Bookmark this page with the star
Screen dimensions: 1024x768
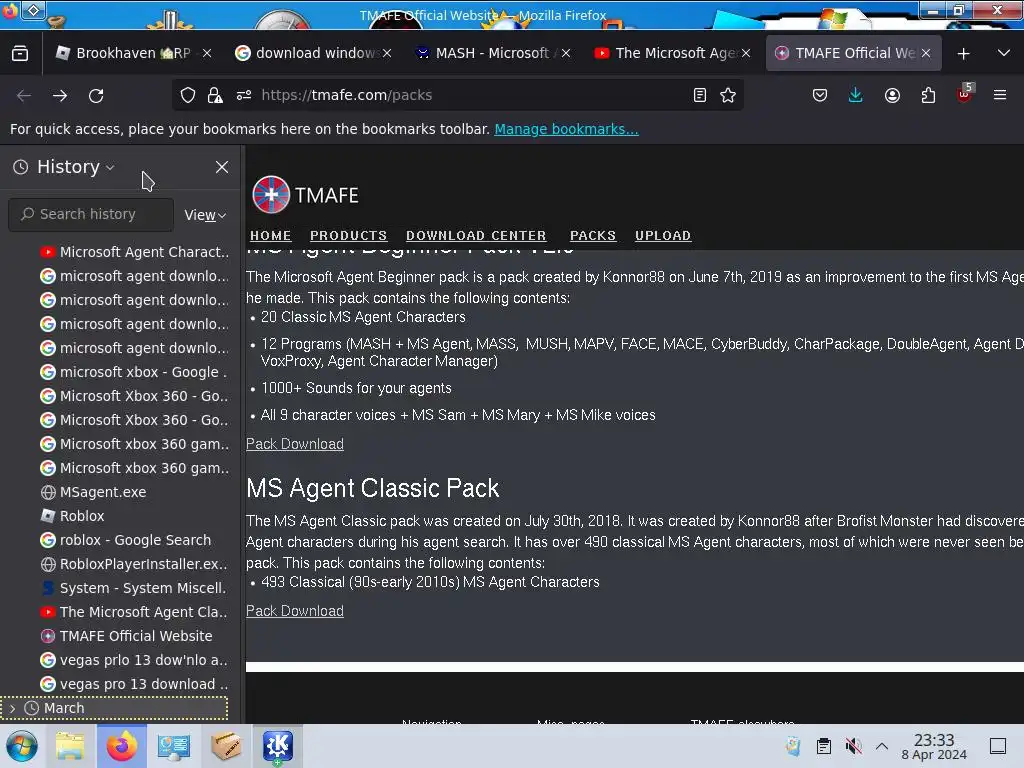coord(728,95)
